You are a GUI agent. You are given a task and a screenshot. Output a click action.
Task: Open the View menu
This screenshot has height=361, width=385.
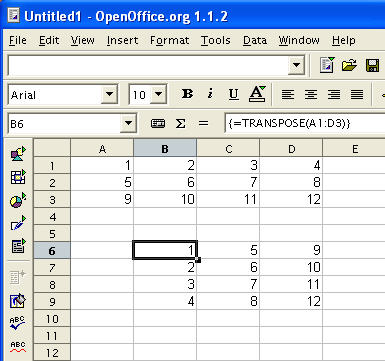82,40
